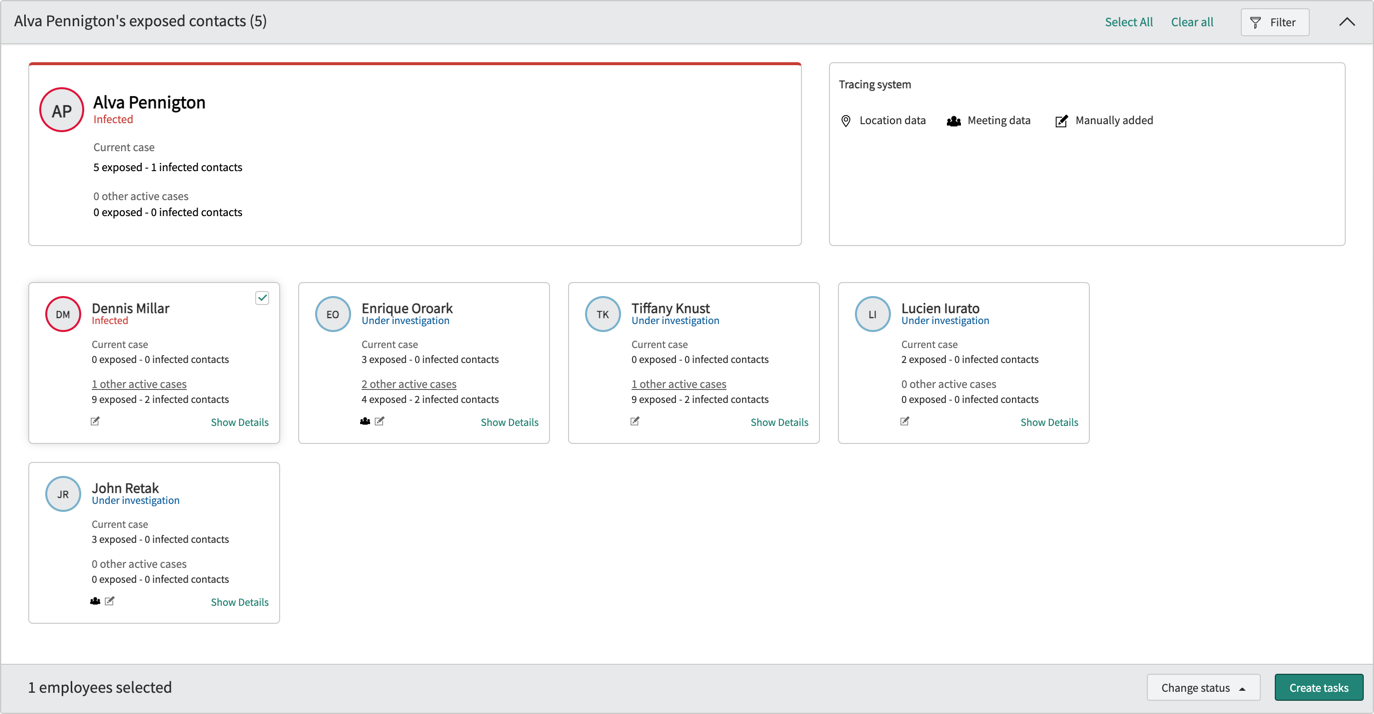Open Dennis Millar's 1 other active cases
The width and height of the screenshot is (1374, 714).
tap(139, 384)
